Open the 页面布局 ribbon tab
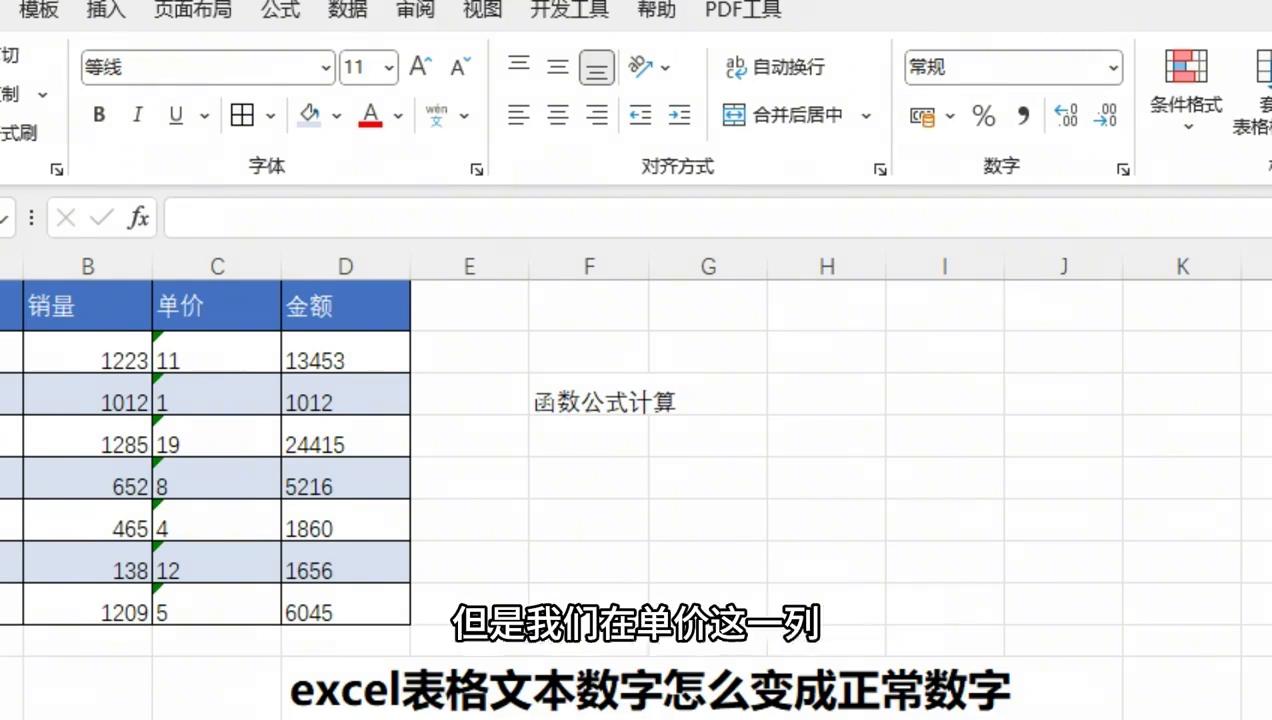Viewport: 1272px width, 720px height. (192, 10)
